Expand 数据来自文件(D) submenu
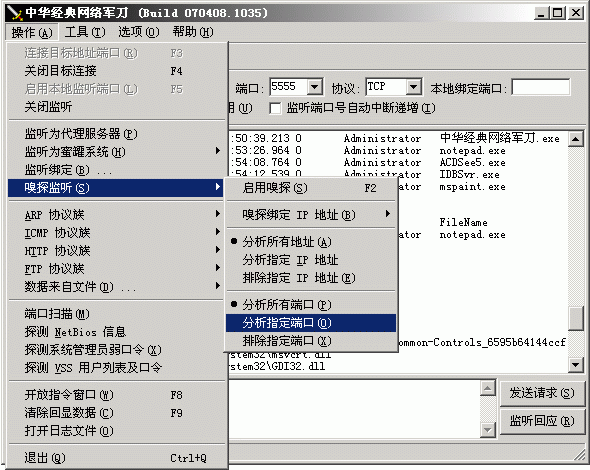Screen dimensions: 590x470 coord(116,287)
